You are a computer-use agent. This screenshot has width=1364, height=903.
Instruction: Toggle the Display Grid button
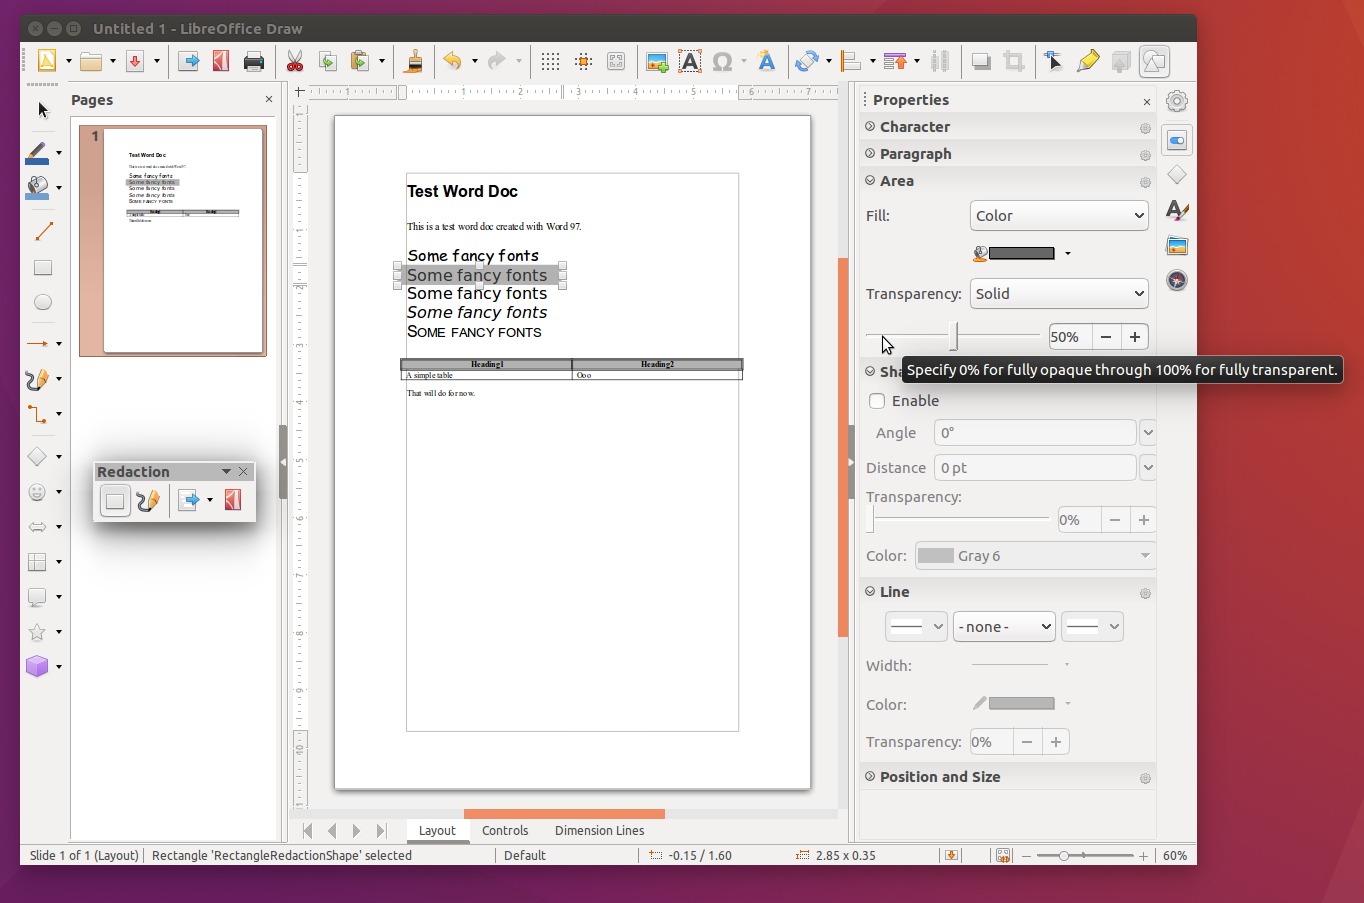click(x=549, y=61)
